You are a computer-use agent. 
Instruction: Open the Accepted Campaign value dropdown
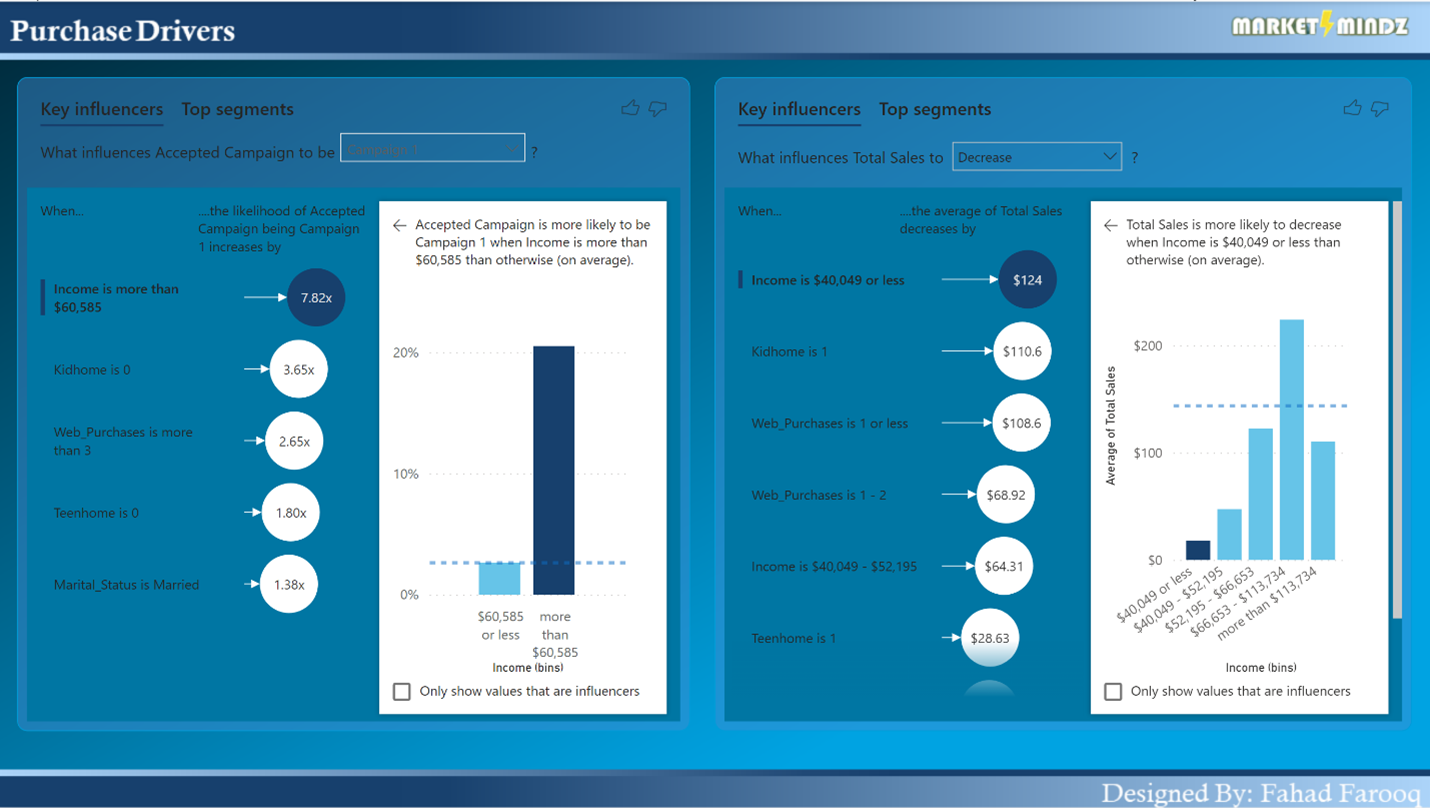(432, 150)
